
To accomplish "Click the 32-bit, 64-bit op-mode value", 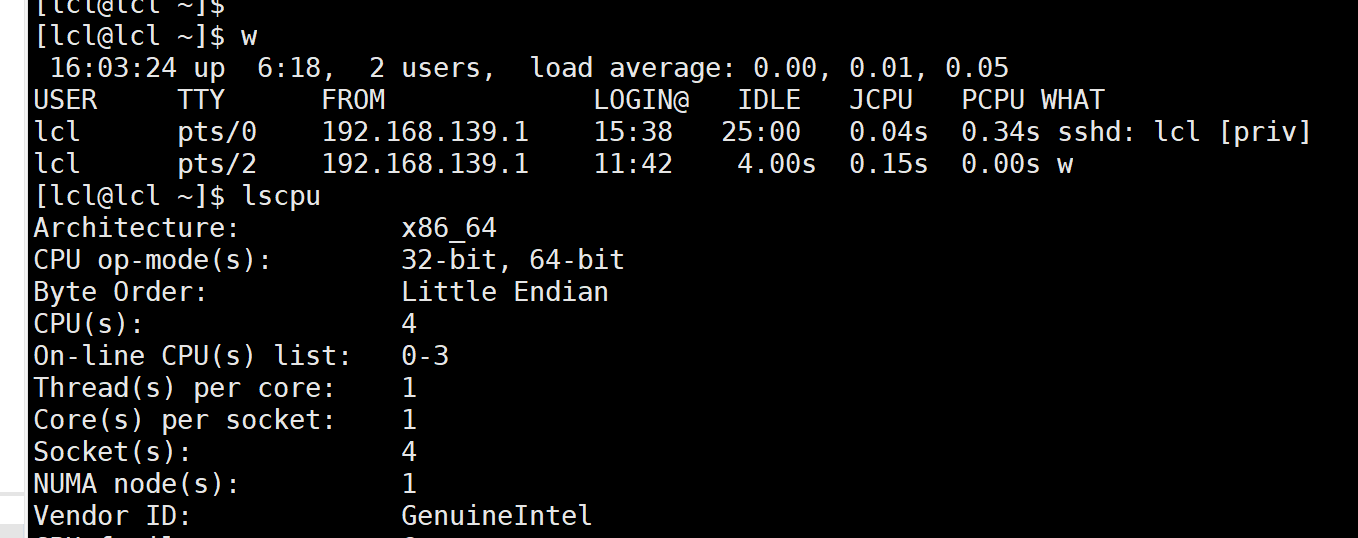I will tap(513, 260).
